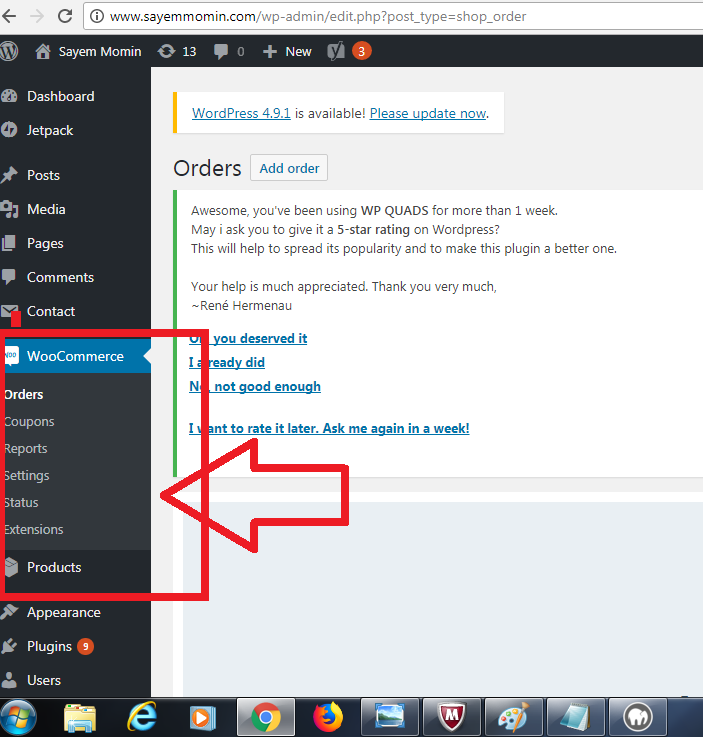
Task: Open the Sayem Momin site link
Action: [100, 51]
